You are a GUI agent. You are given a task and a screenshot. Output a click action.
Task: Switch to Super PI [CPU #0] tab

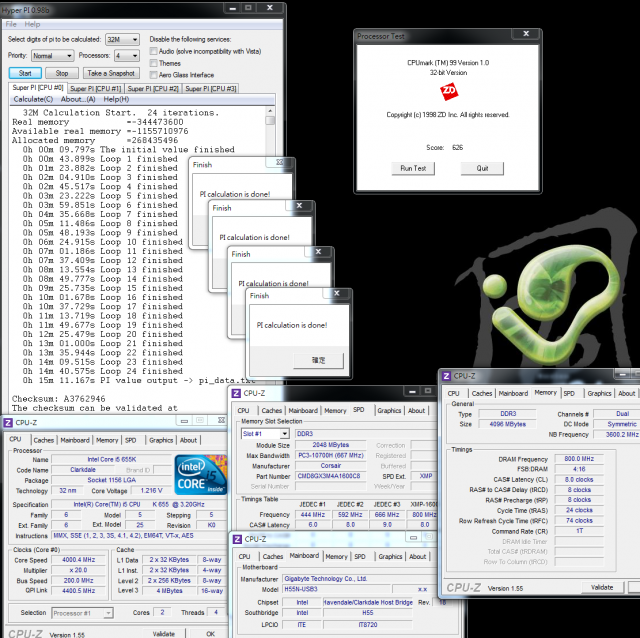point(38,87)
